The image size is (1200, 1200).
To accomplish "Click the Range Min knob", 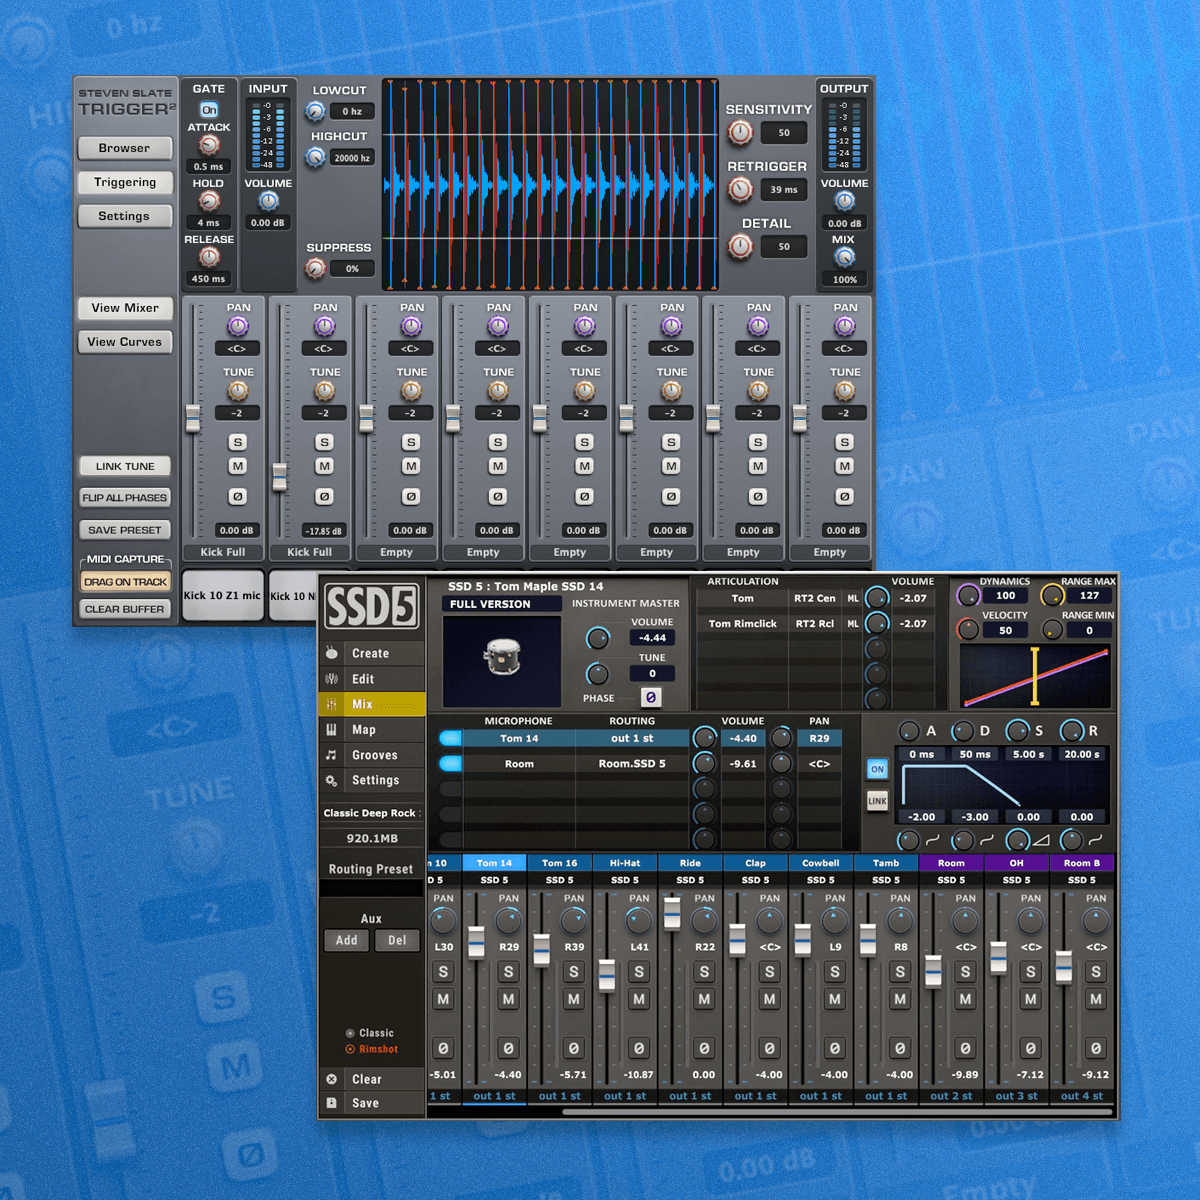I will click(1051, 629).
